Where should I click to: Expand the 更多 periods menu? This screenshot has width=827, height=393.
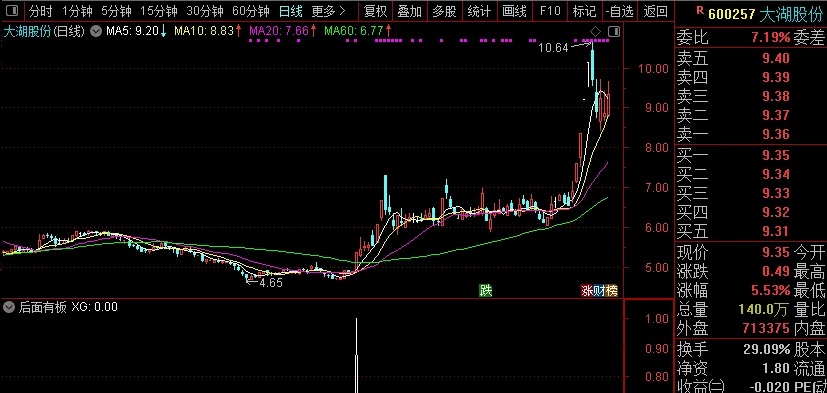(329, 11)
